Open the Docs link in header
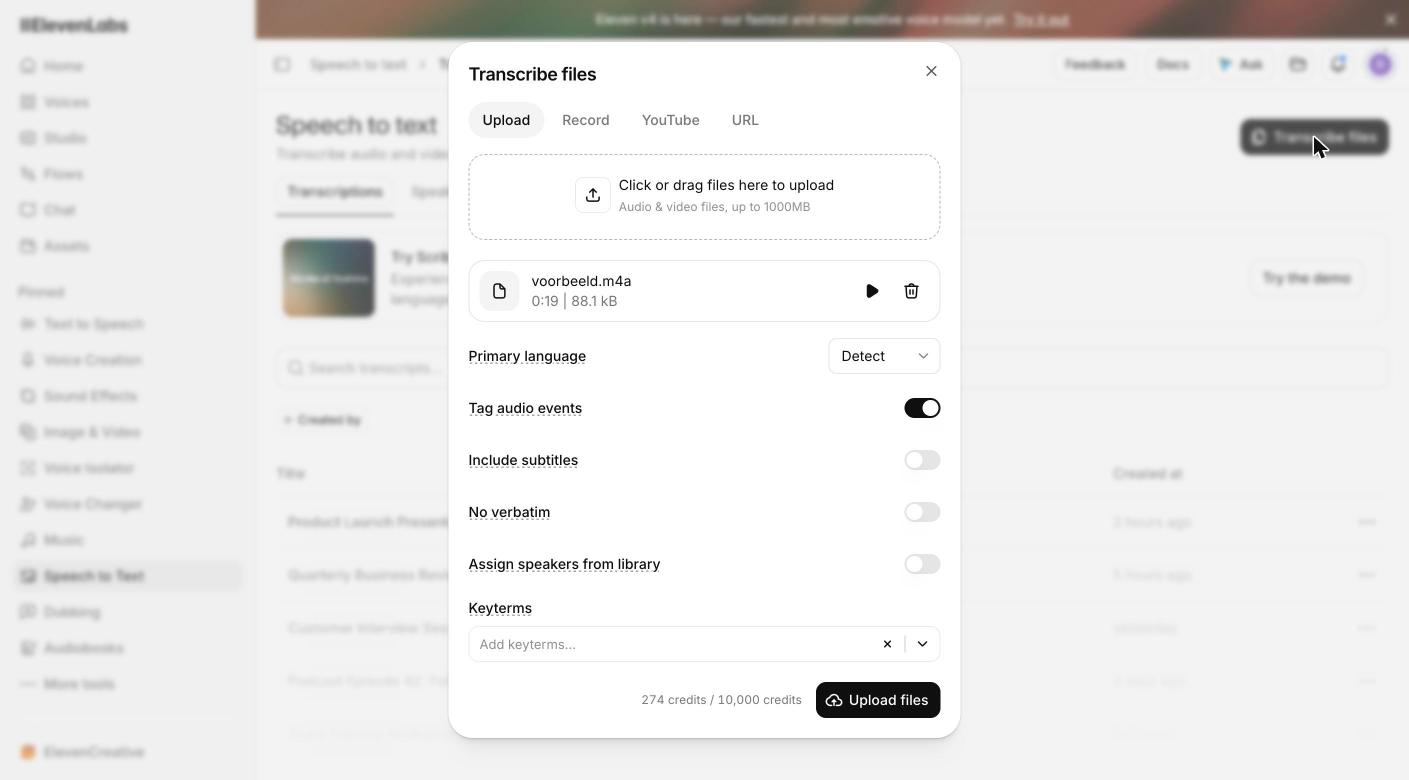The image size is (1409, 780). (1172, 64)
